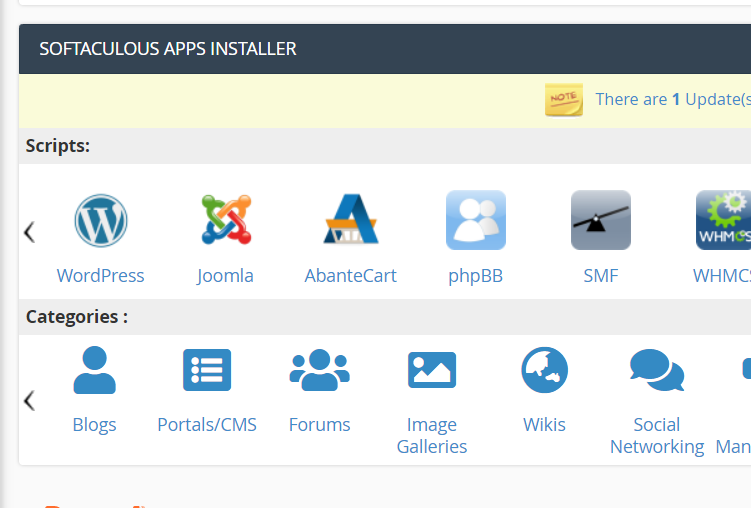Click the Social Networking chat icon
751x508 pixels.
click(657, 370)
